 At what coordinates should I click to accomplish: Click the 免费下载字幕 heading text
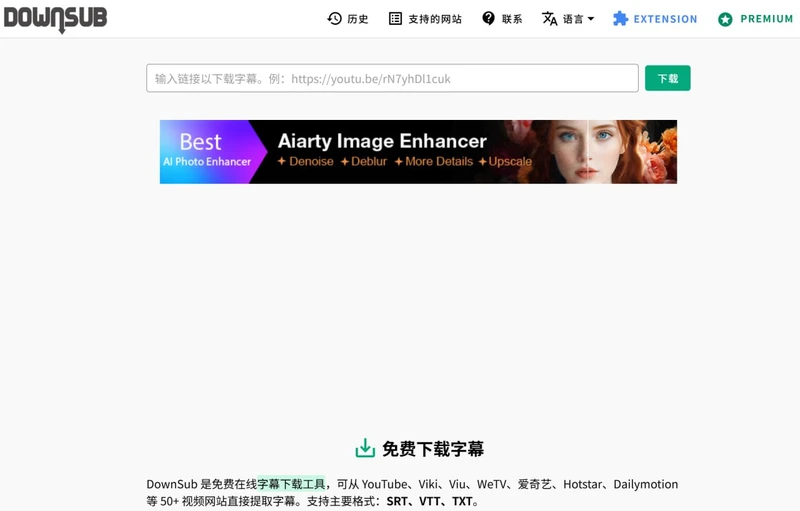[x=433, y=449]
